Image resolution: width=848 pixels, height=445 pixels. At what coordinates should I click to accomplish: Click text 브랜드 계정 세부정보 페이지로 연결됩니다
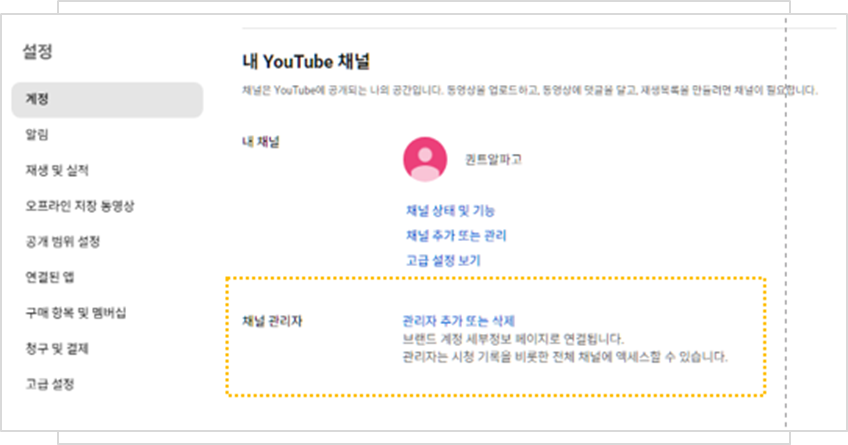pos(513,339)
